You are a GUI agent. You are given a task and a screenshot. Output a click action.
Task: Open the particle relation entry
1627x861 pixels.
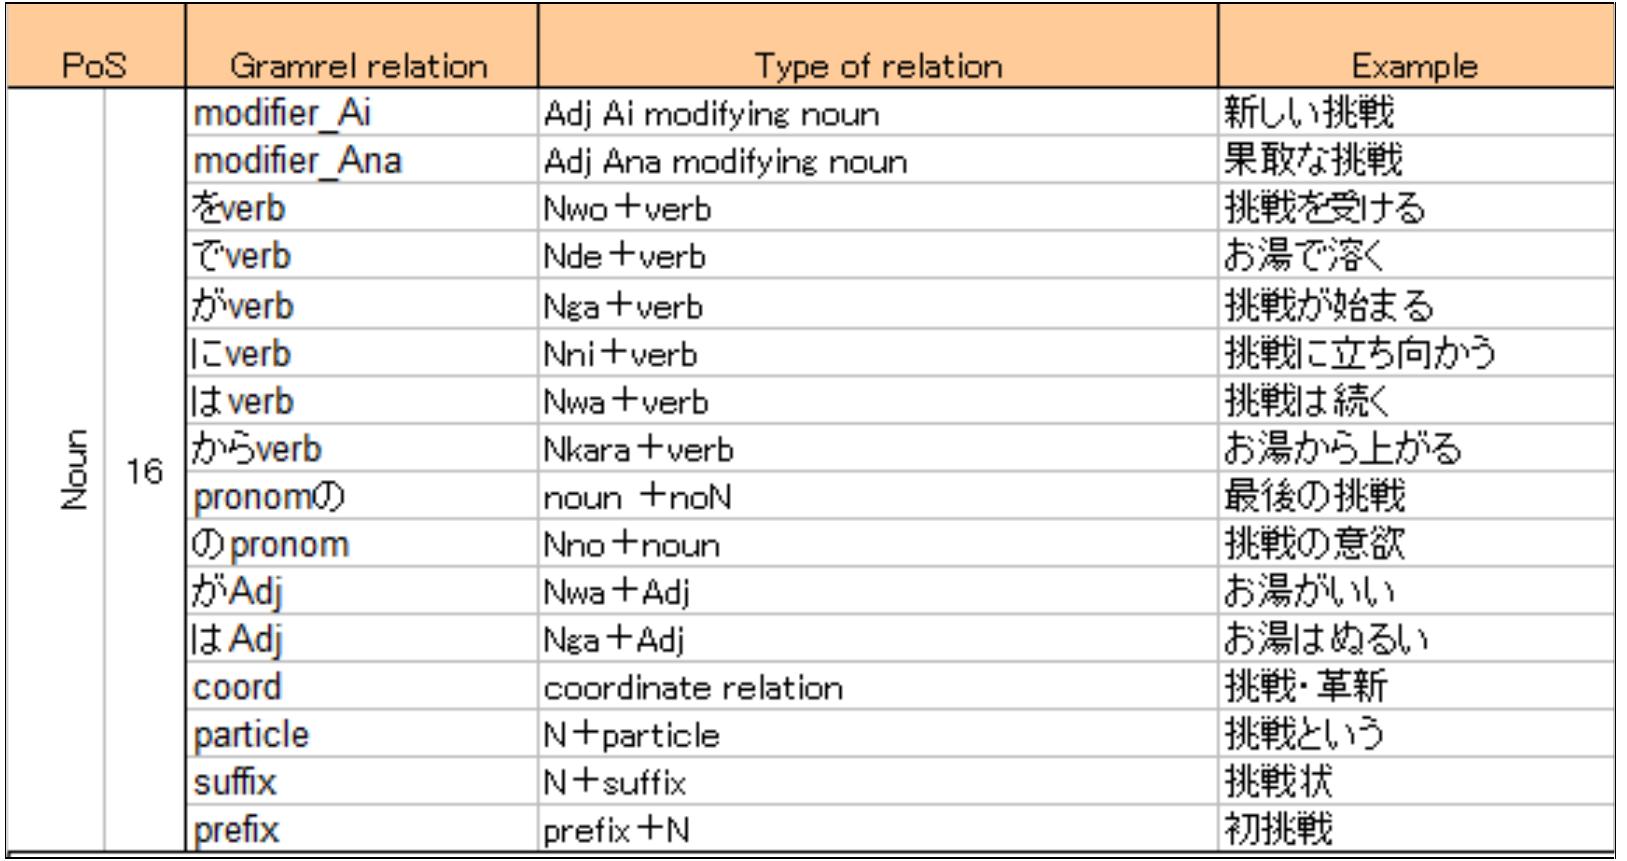tap(252, 735)
